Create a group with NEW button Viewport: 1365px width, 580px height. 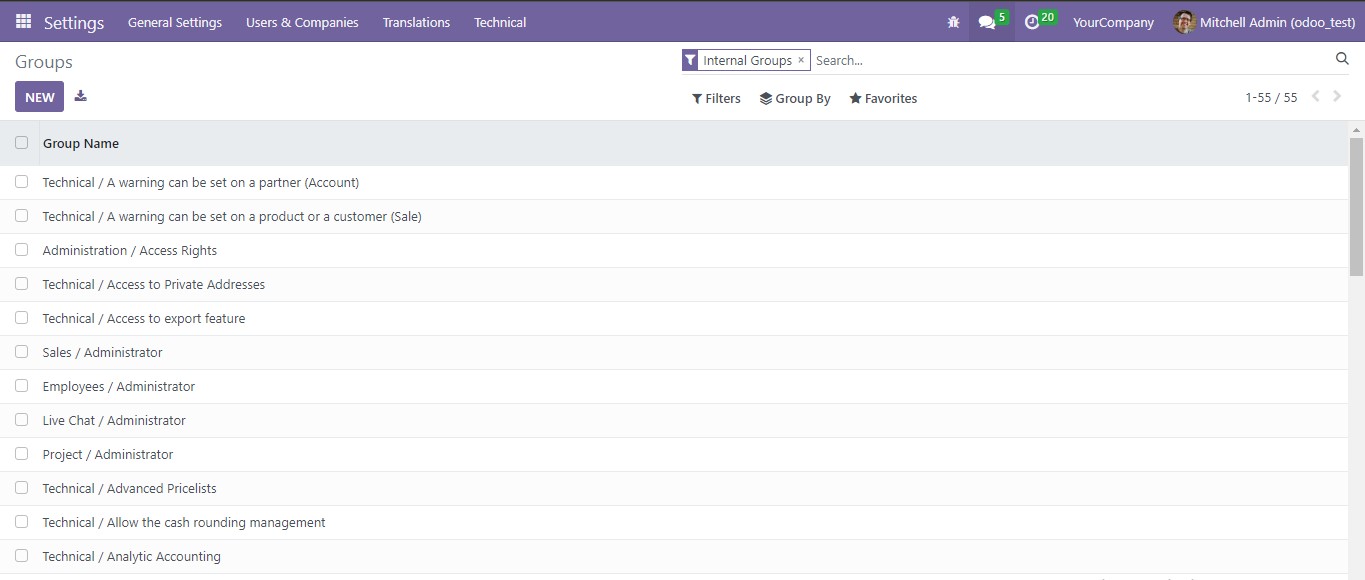(x=40, y=97)
